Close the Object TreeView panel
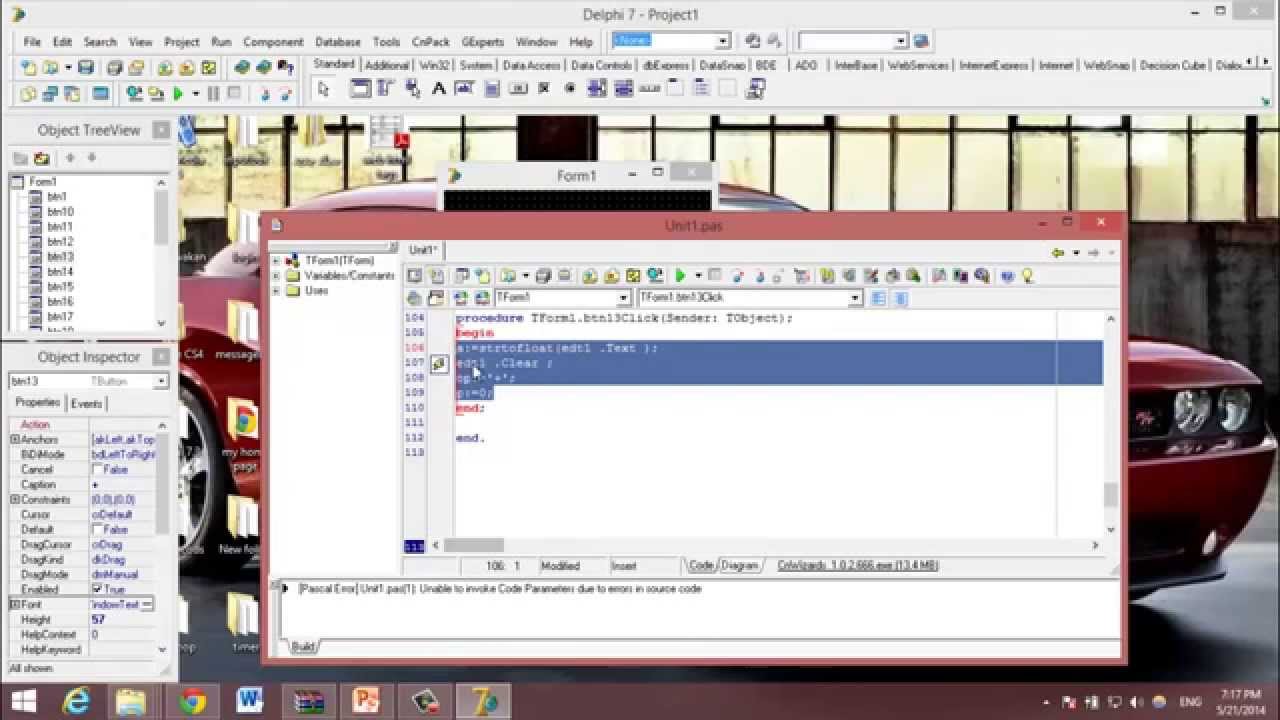Image resolution: width=1280 pixels, height=720 pixels. pyautogui.click(x=161, y=130)
